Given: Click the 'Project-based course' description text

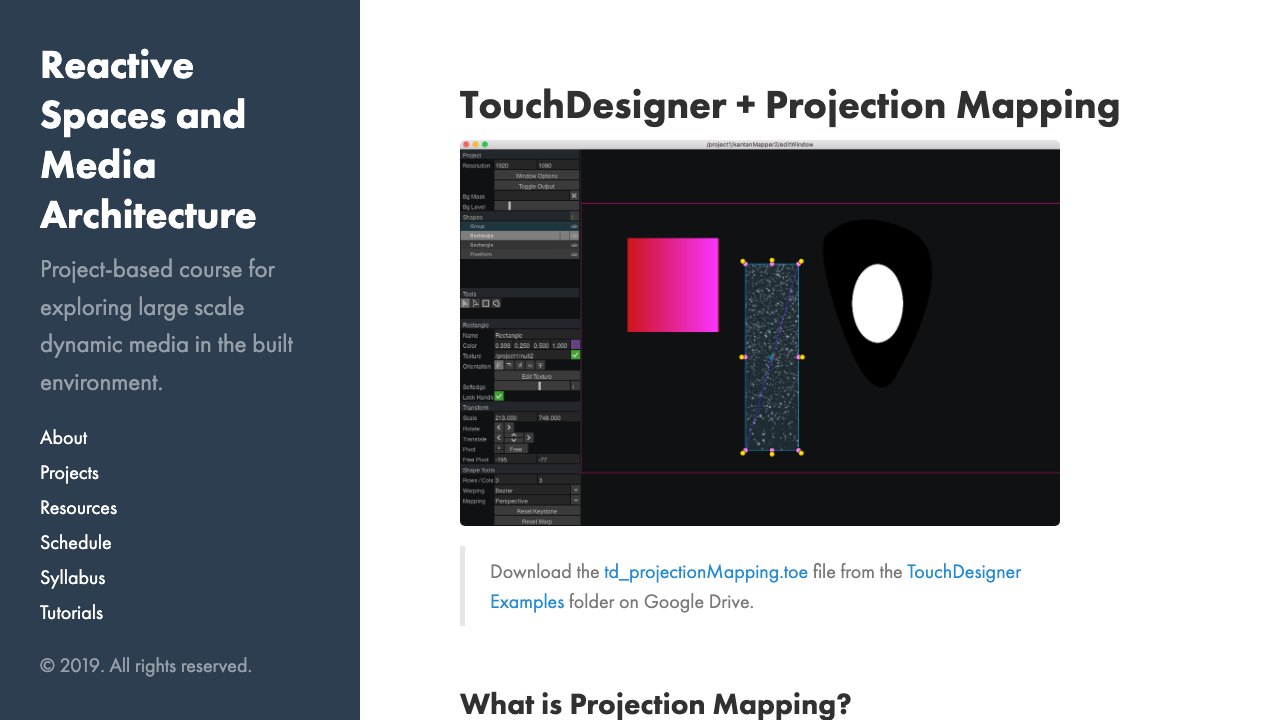Looking at the screenshot, I should coord(167,326).
